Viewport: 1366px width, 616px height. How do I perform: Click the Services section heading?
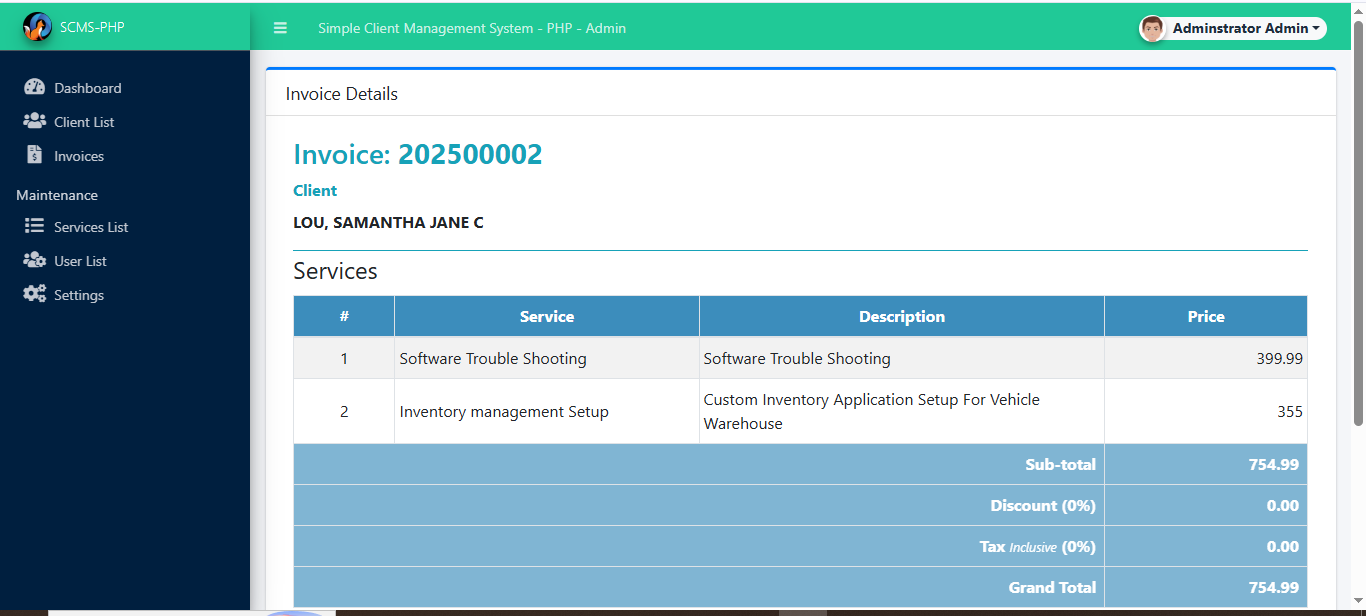(x=335, y=271)
